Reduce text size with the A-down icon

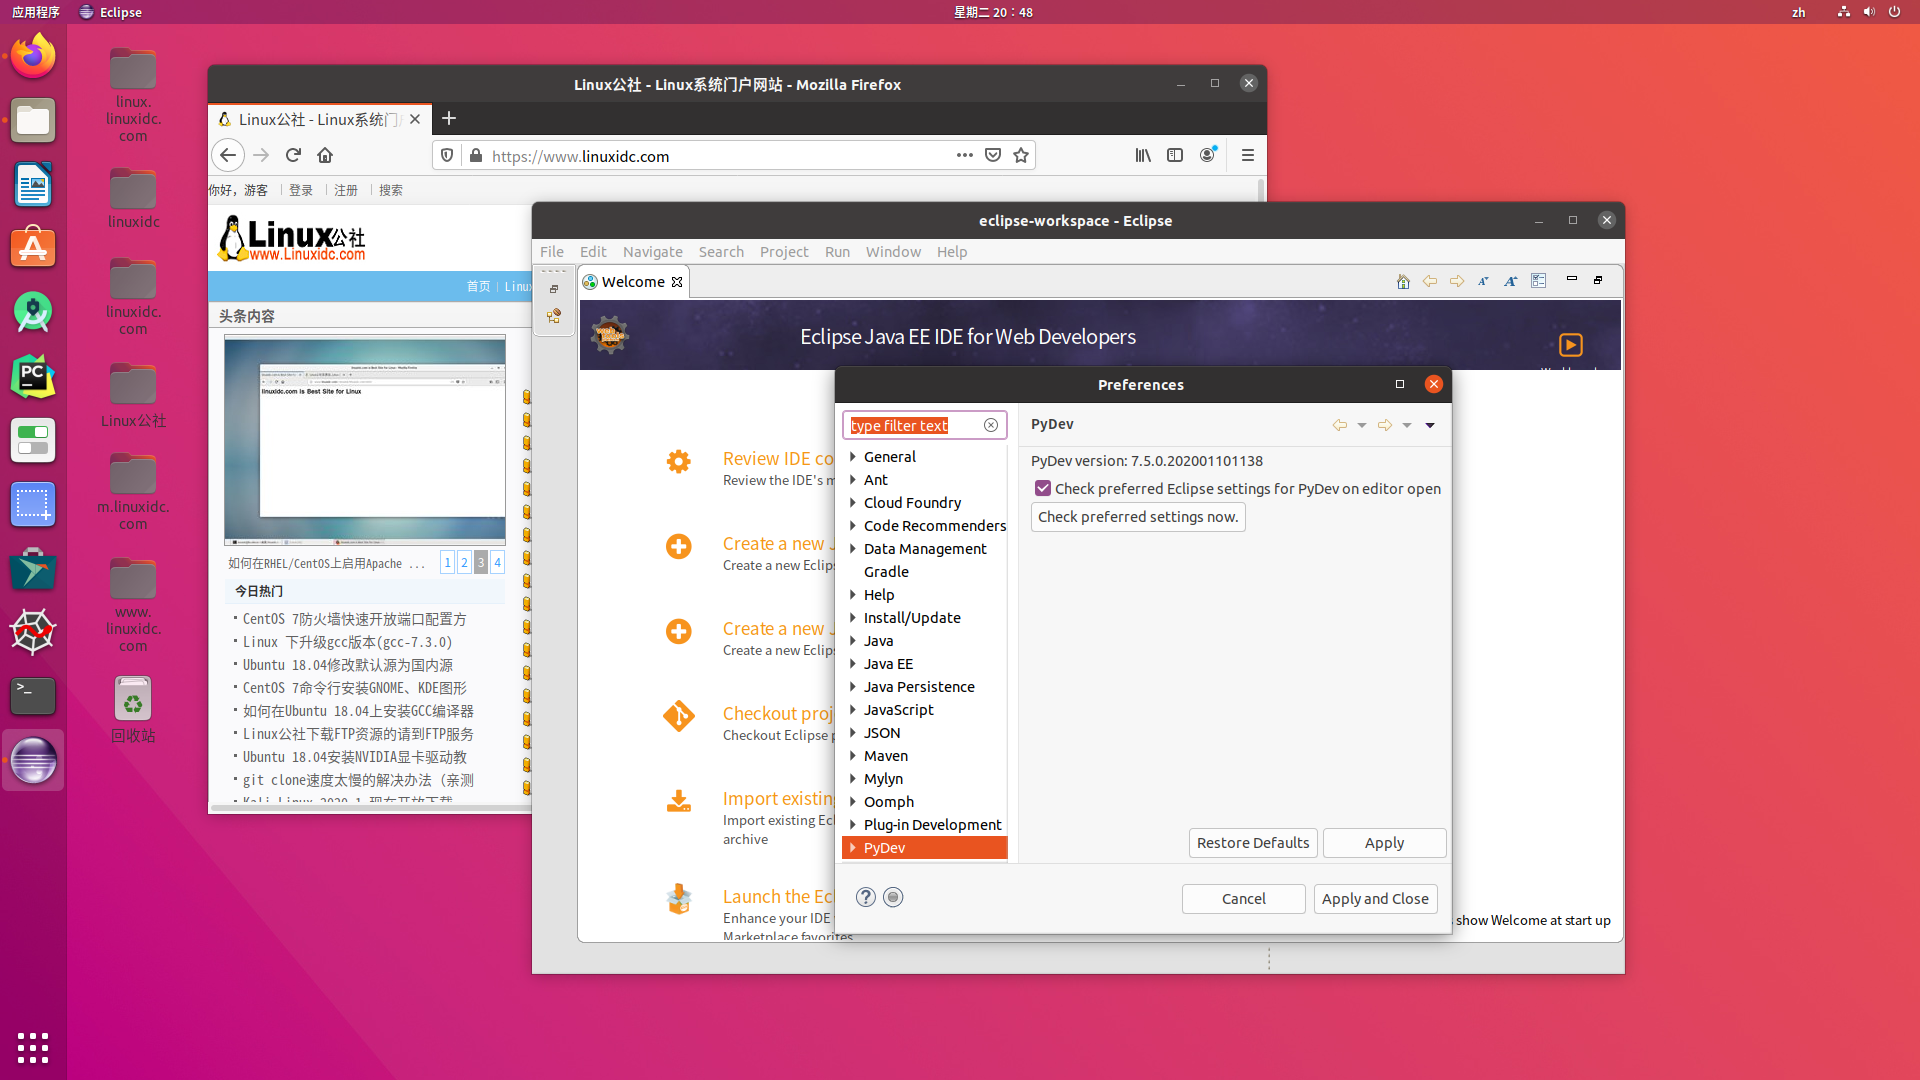pyautogui.click(x=1483, y=281)
